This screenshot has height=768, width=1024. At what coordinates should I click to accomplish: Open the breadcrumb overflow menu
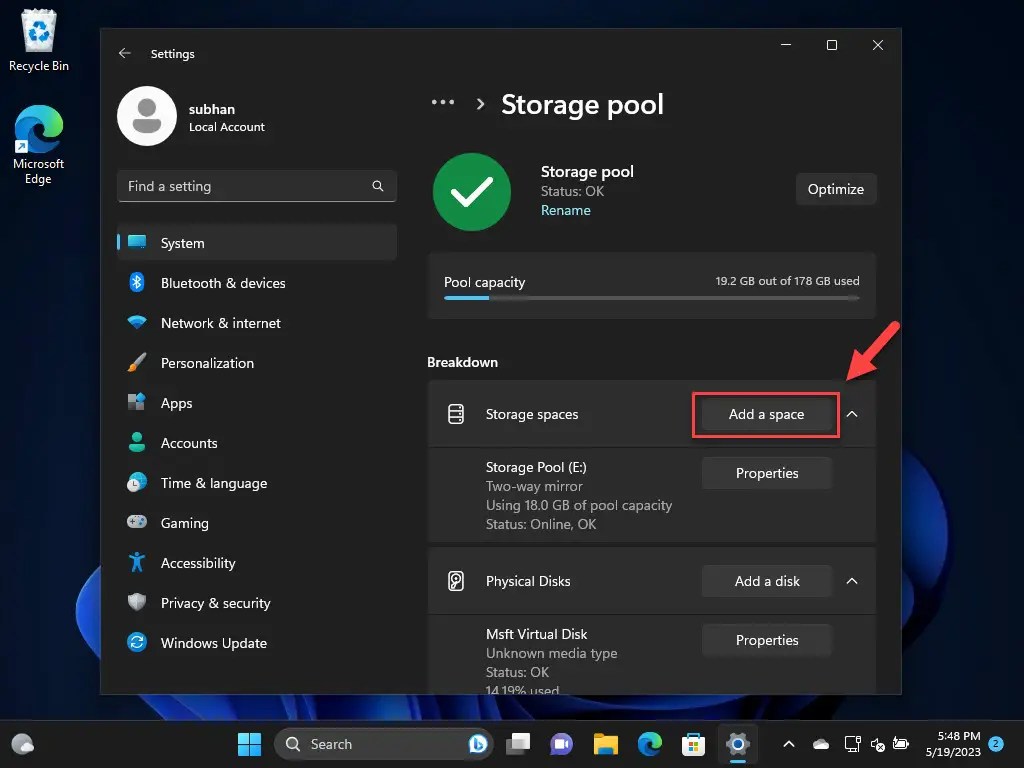[x=443, y=102]
